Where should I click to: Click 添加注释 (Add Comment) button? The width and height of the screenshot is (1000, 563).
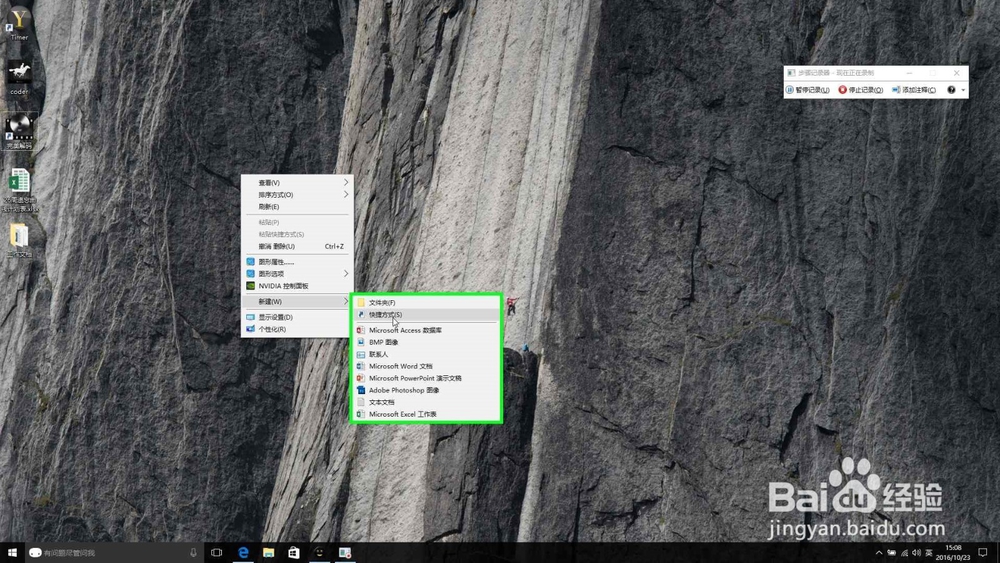(914, 90)
